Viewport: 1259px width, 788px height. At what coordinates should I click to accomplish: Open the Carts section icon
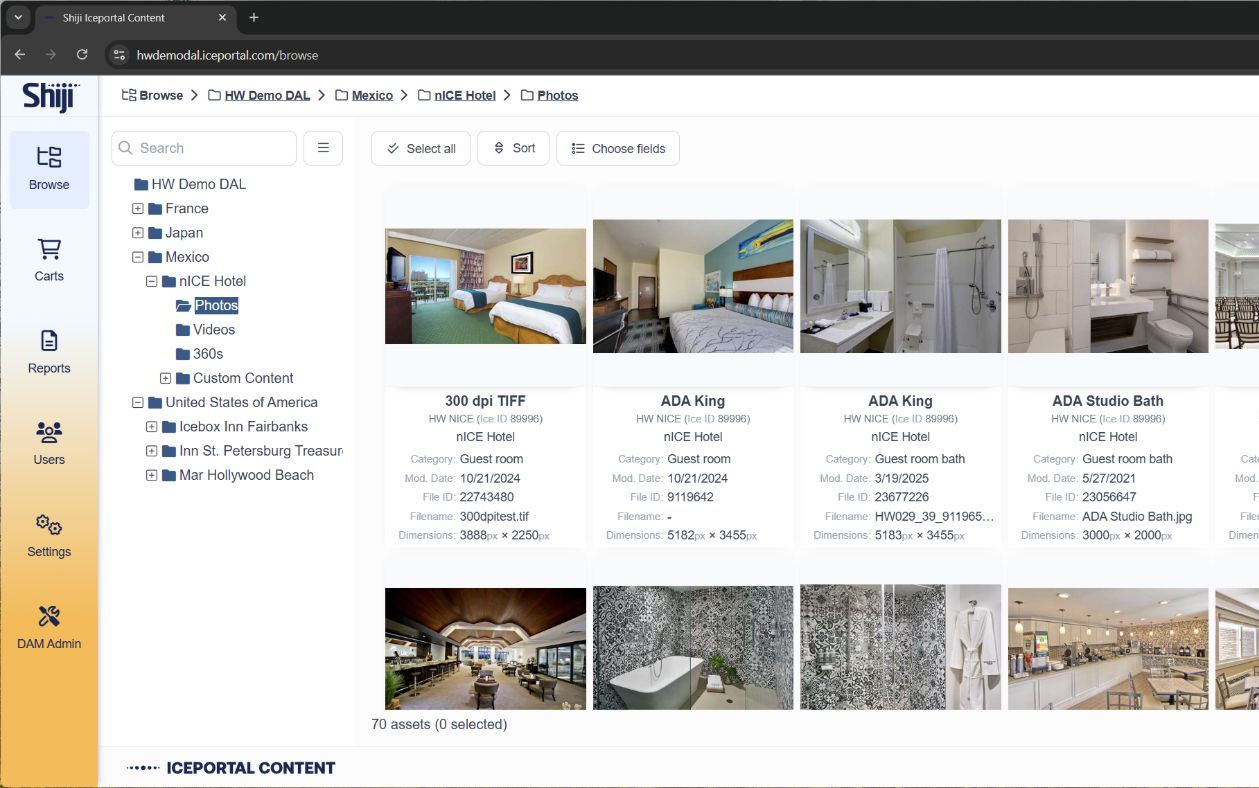point(49,249)
